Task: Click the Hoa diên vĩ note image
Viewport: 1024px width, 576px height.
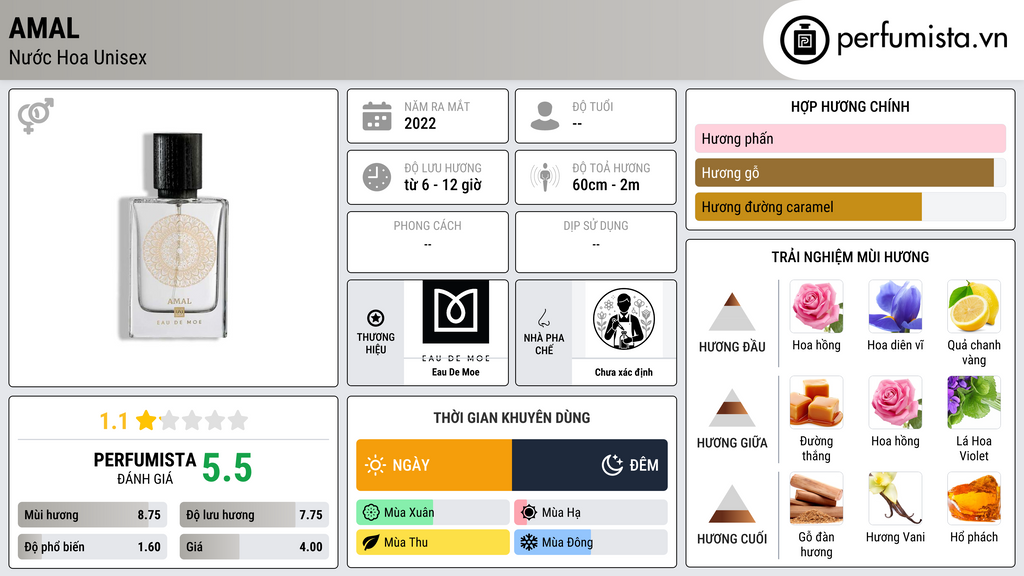Action: (895, 307)
